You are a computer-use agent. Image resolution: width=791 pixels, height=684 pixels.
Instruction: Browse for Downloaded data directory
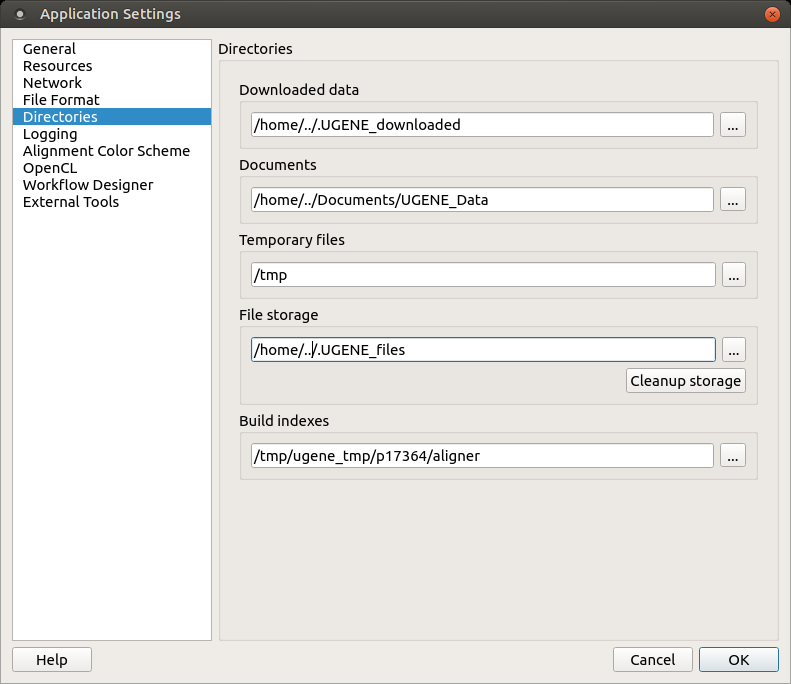[732, 125]
